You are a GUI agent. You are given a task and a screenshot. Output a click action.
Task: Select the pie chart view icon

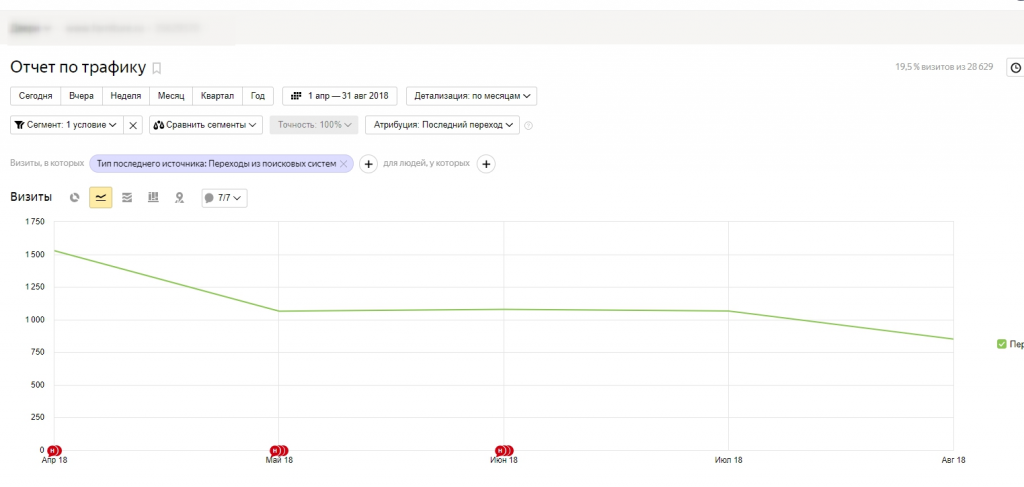75,198
